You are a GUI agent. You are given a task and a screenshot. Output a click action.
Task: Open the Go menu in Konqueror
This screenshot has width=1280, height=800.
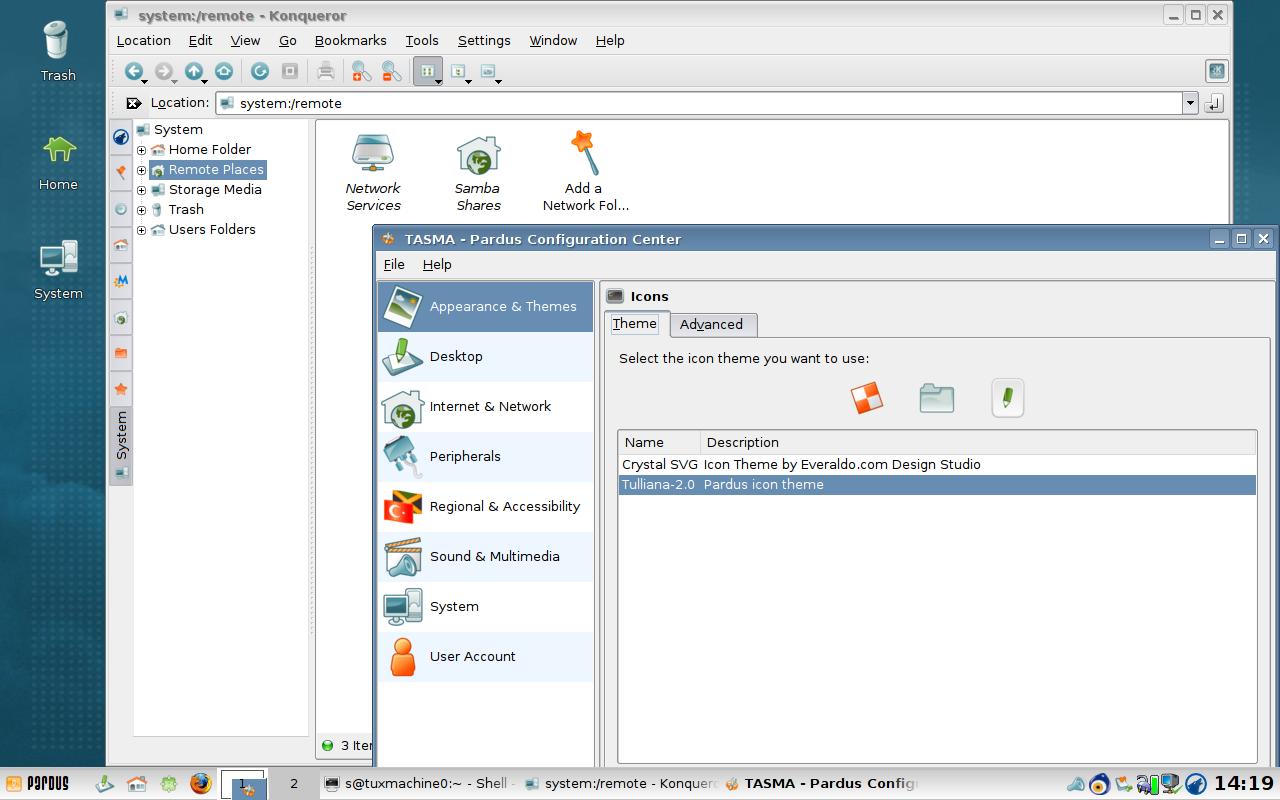pos(288,40)
